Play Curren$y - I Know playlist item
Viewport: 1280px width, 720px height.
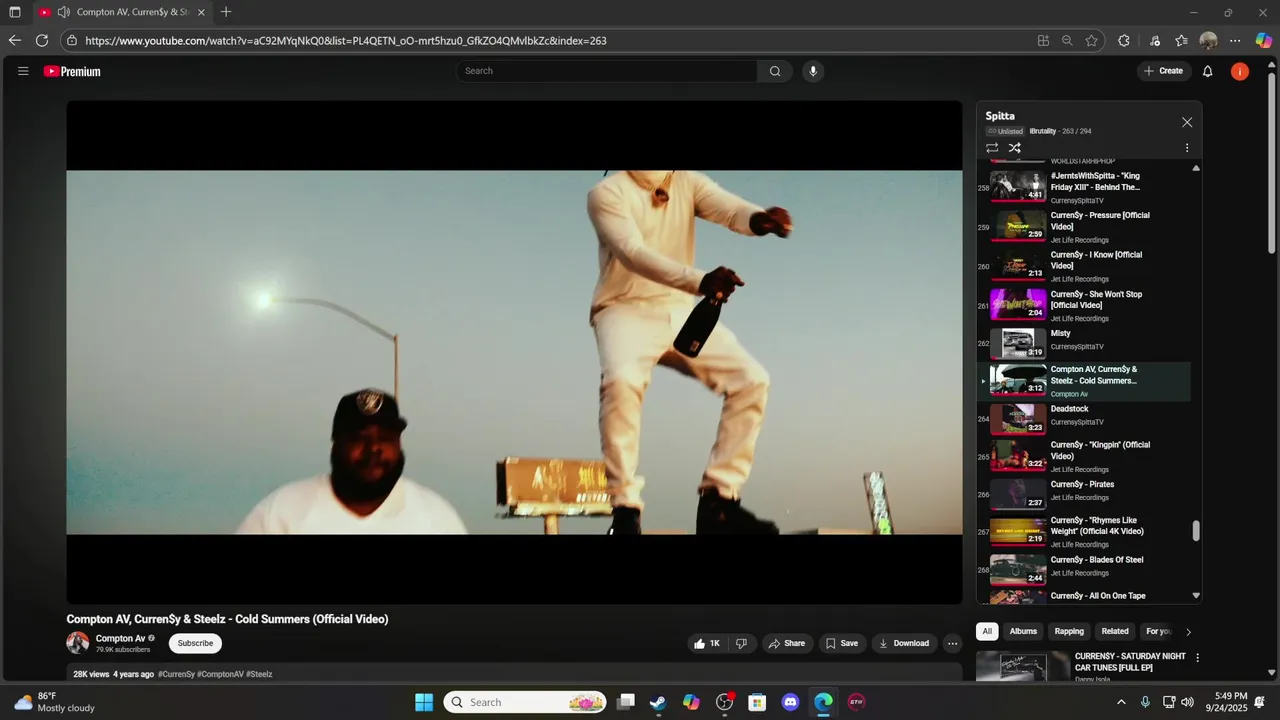pyautogui.click(x=1084, y=266)
